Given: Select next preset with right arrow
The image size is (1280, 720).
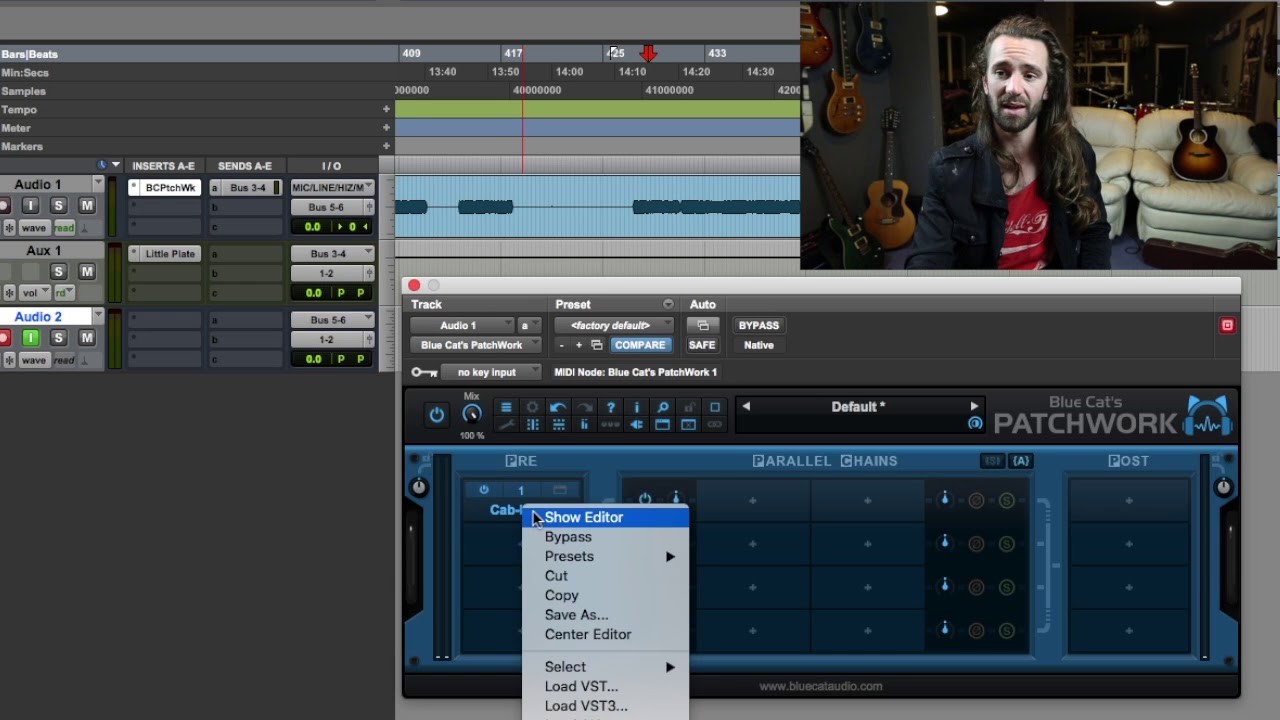Looking at the screenshot, I should click(974, 406).
